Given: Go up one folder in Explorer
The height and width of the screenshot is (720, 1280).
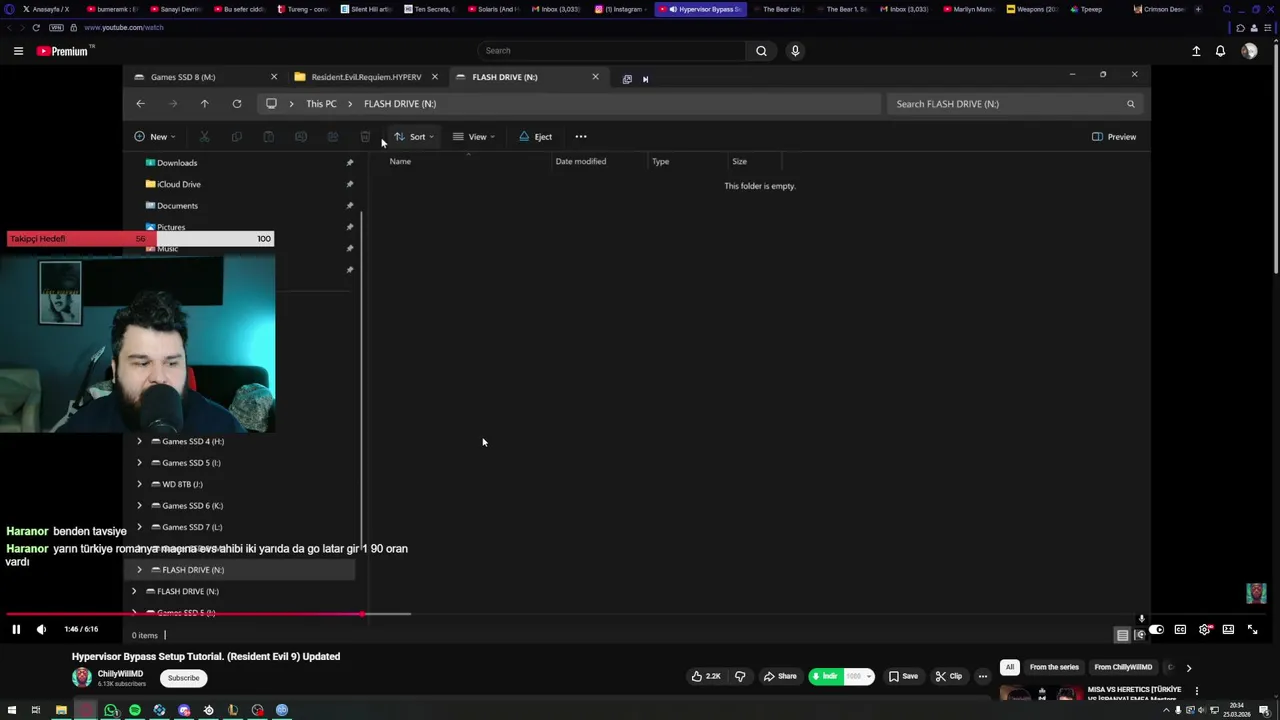Looking at the screenshot, I should [204, 104].
